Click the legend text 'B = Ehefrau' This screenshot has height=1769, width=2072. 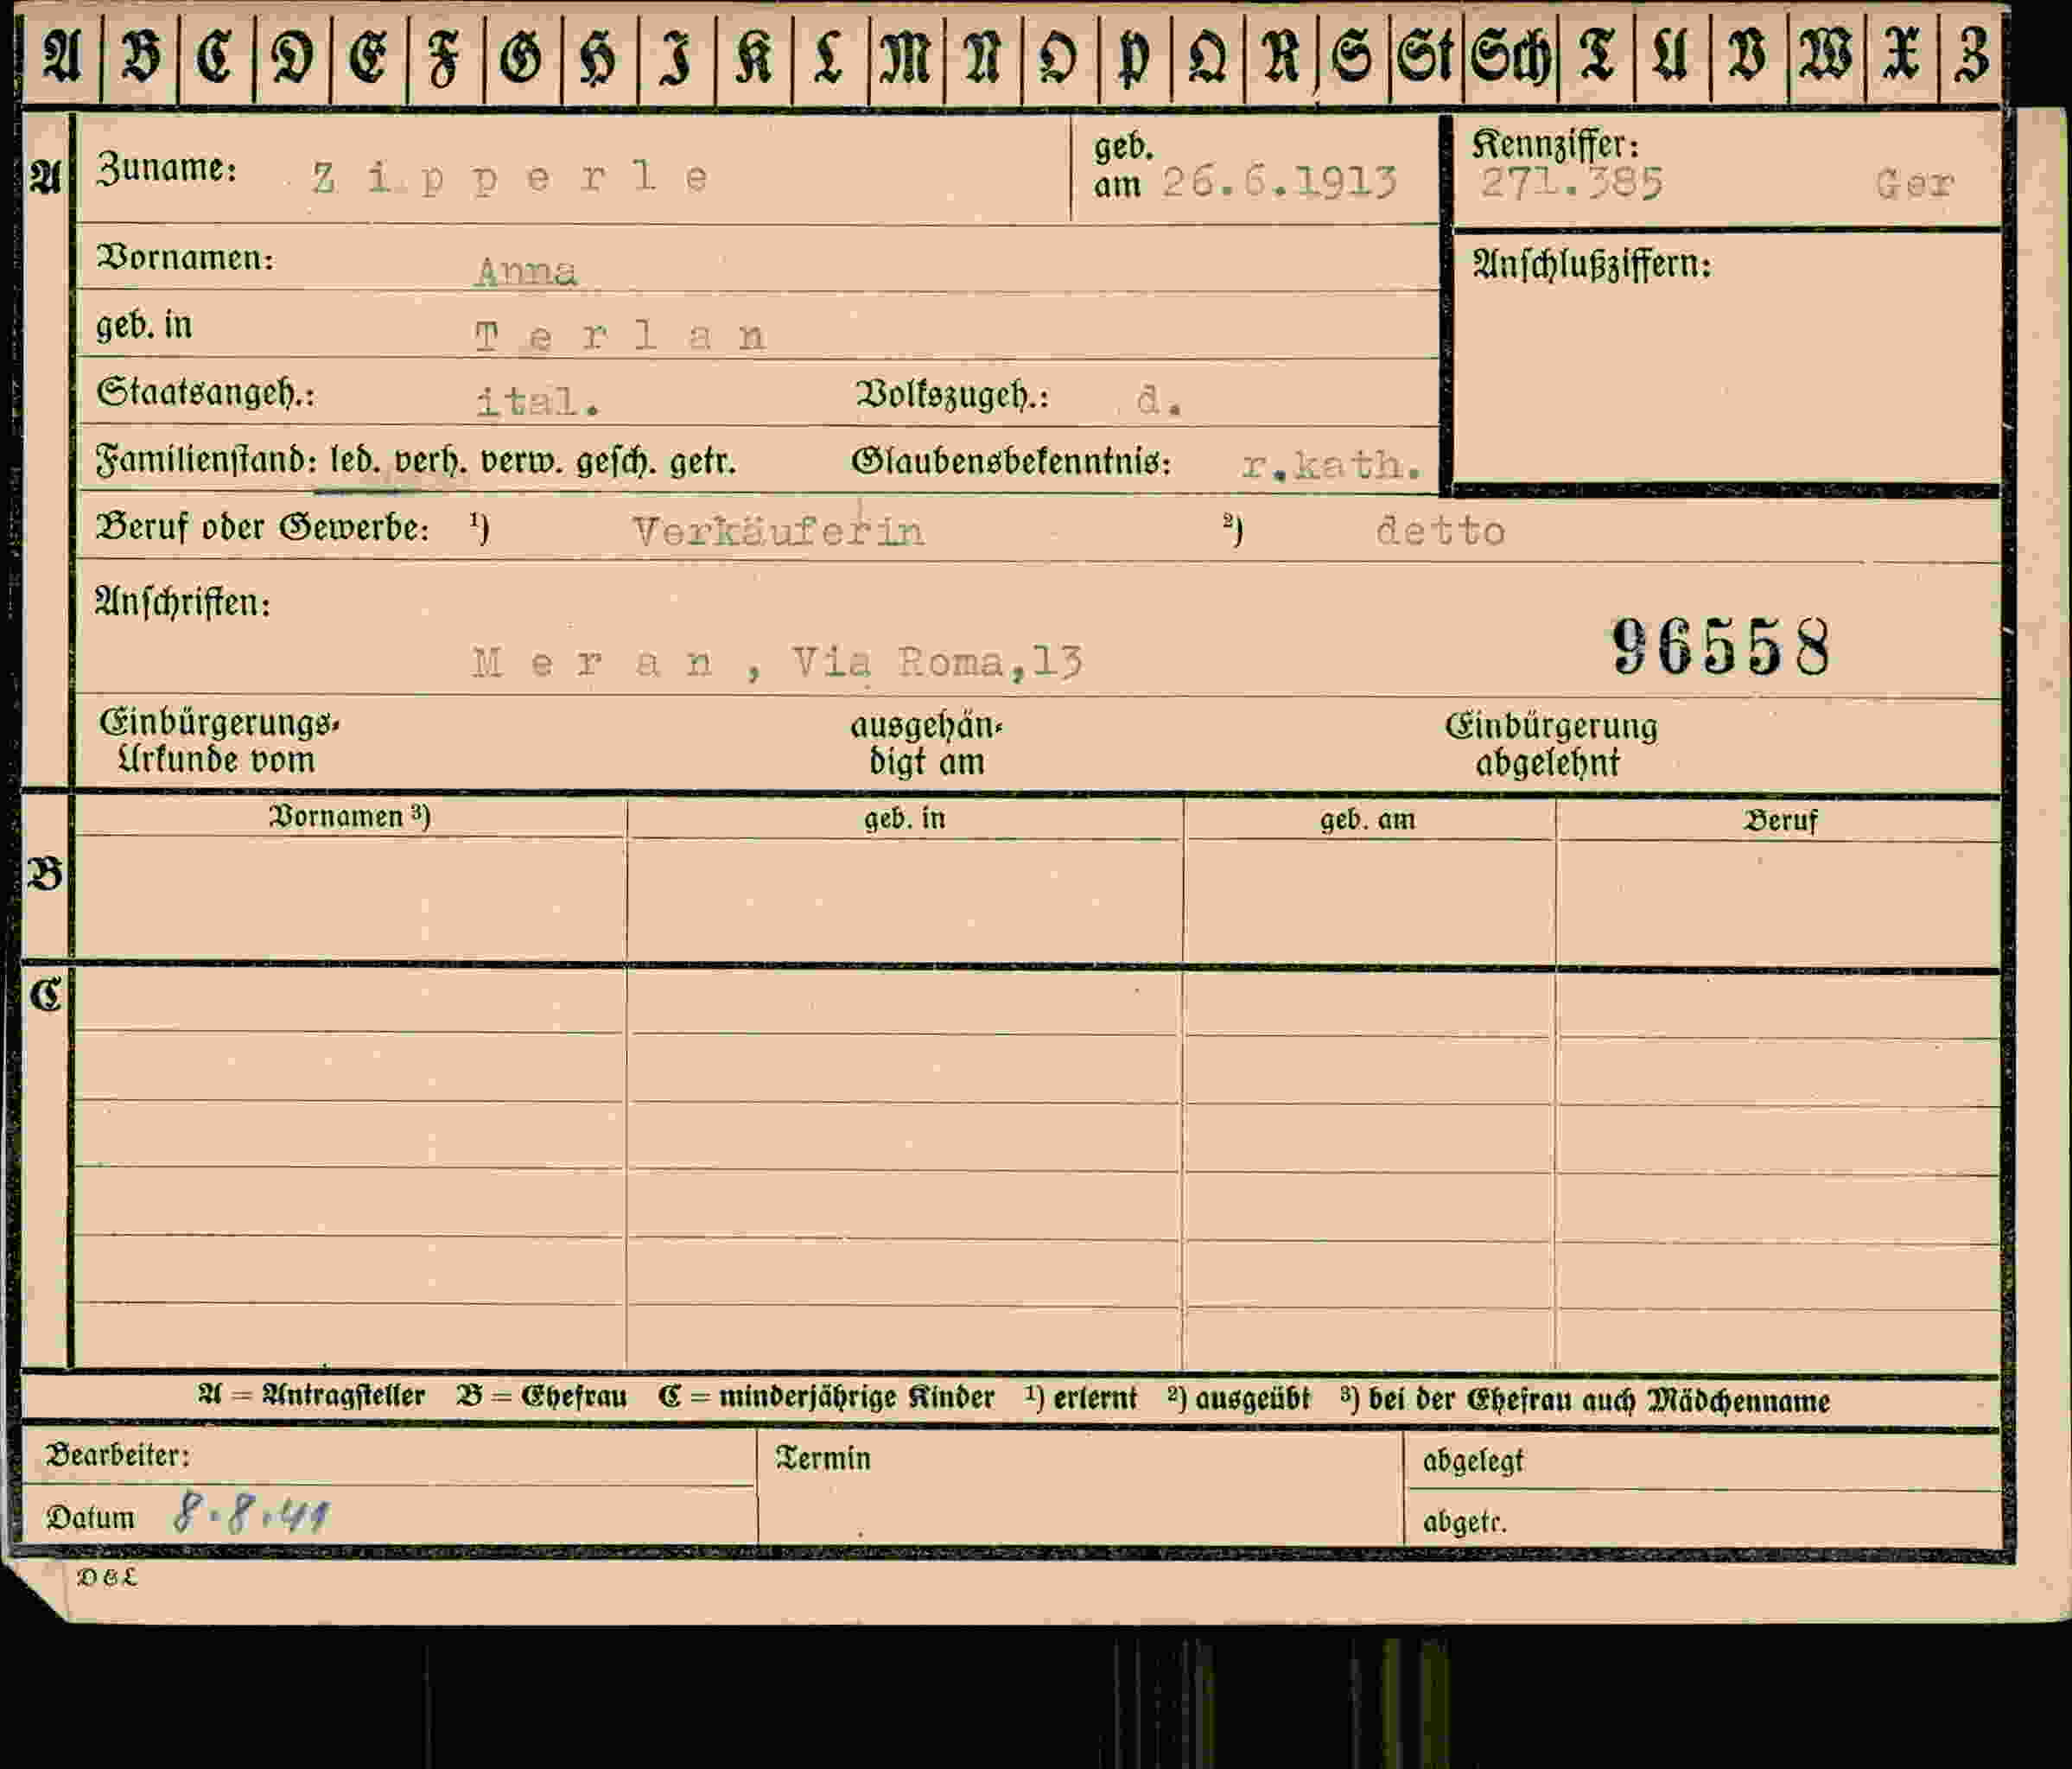pos(541,1397)
